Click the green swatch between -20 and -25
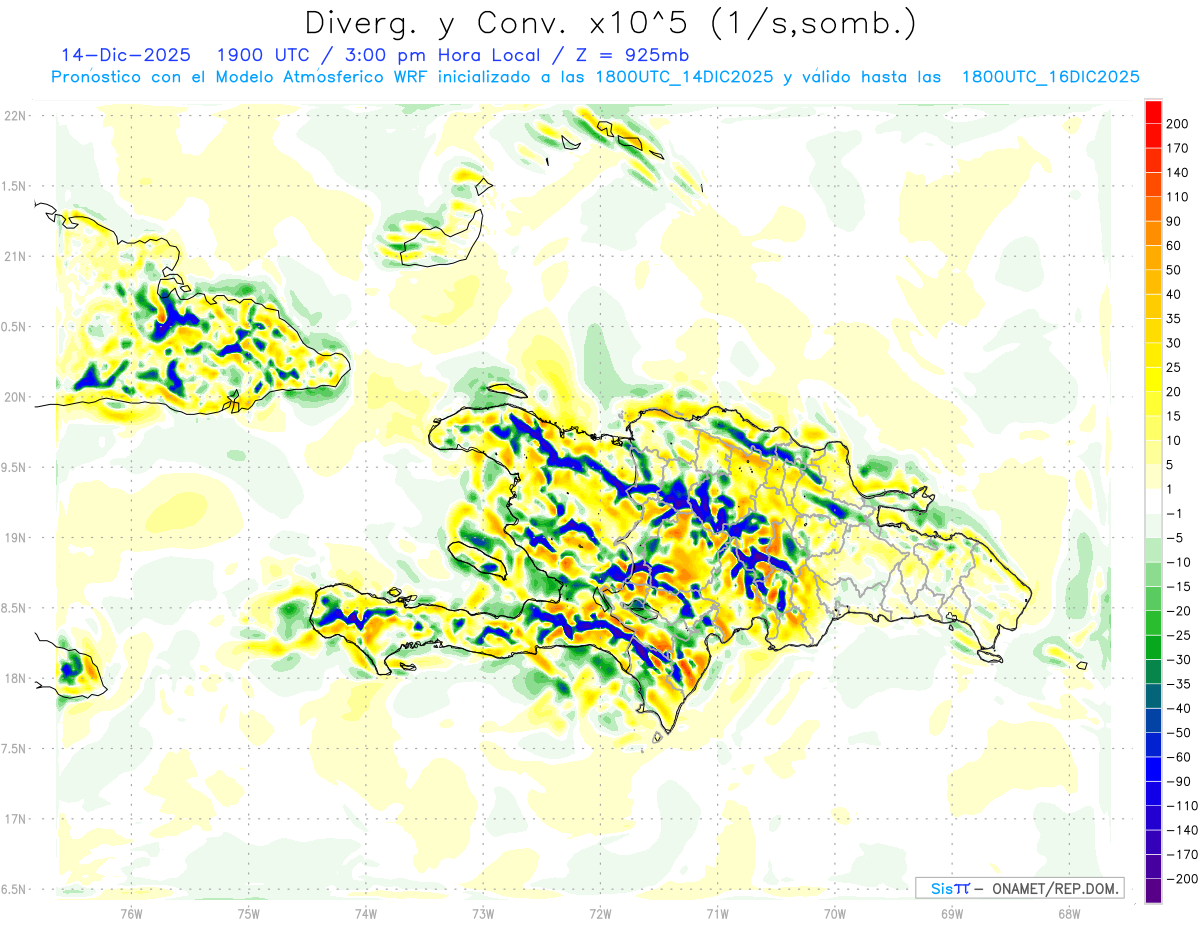The image size is (1200, 927). [x=1153, y=623]
